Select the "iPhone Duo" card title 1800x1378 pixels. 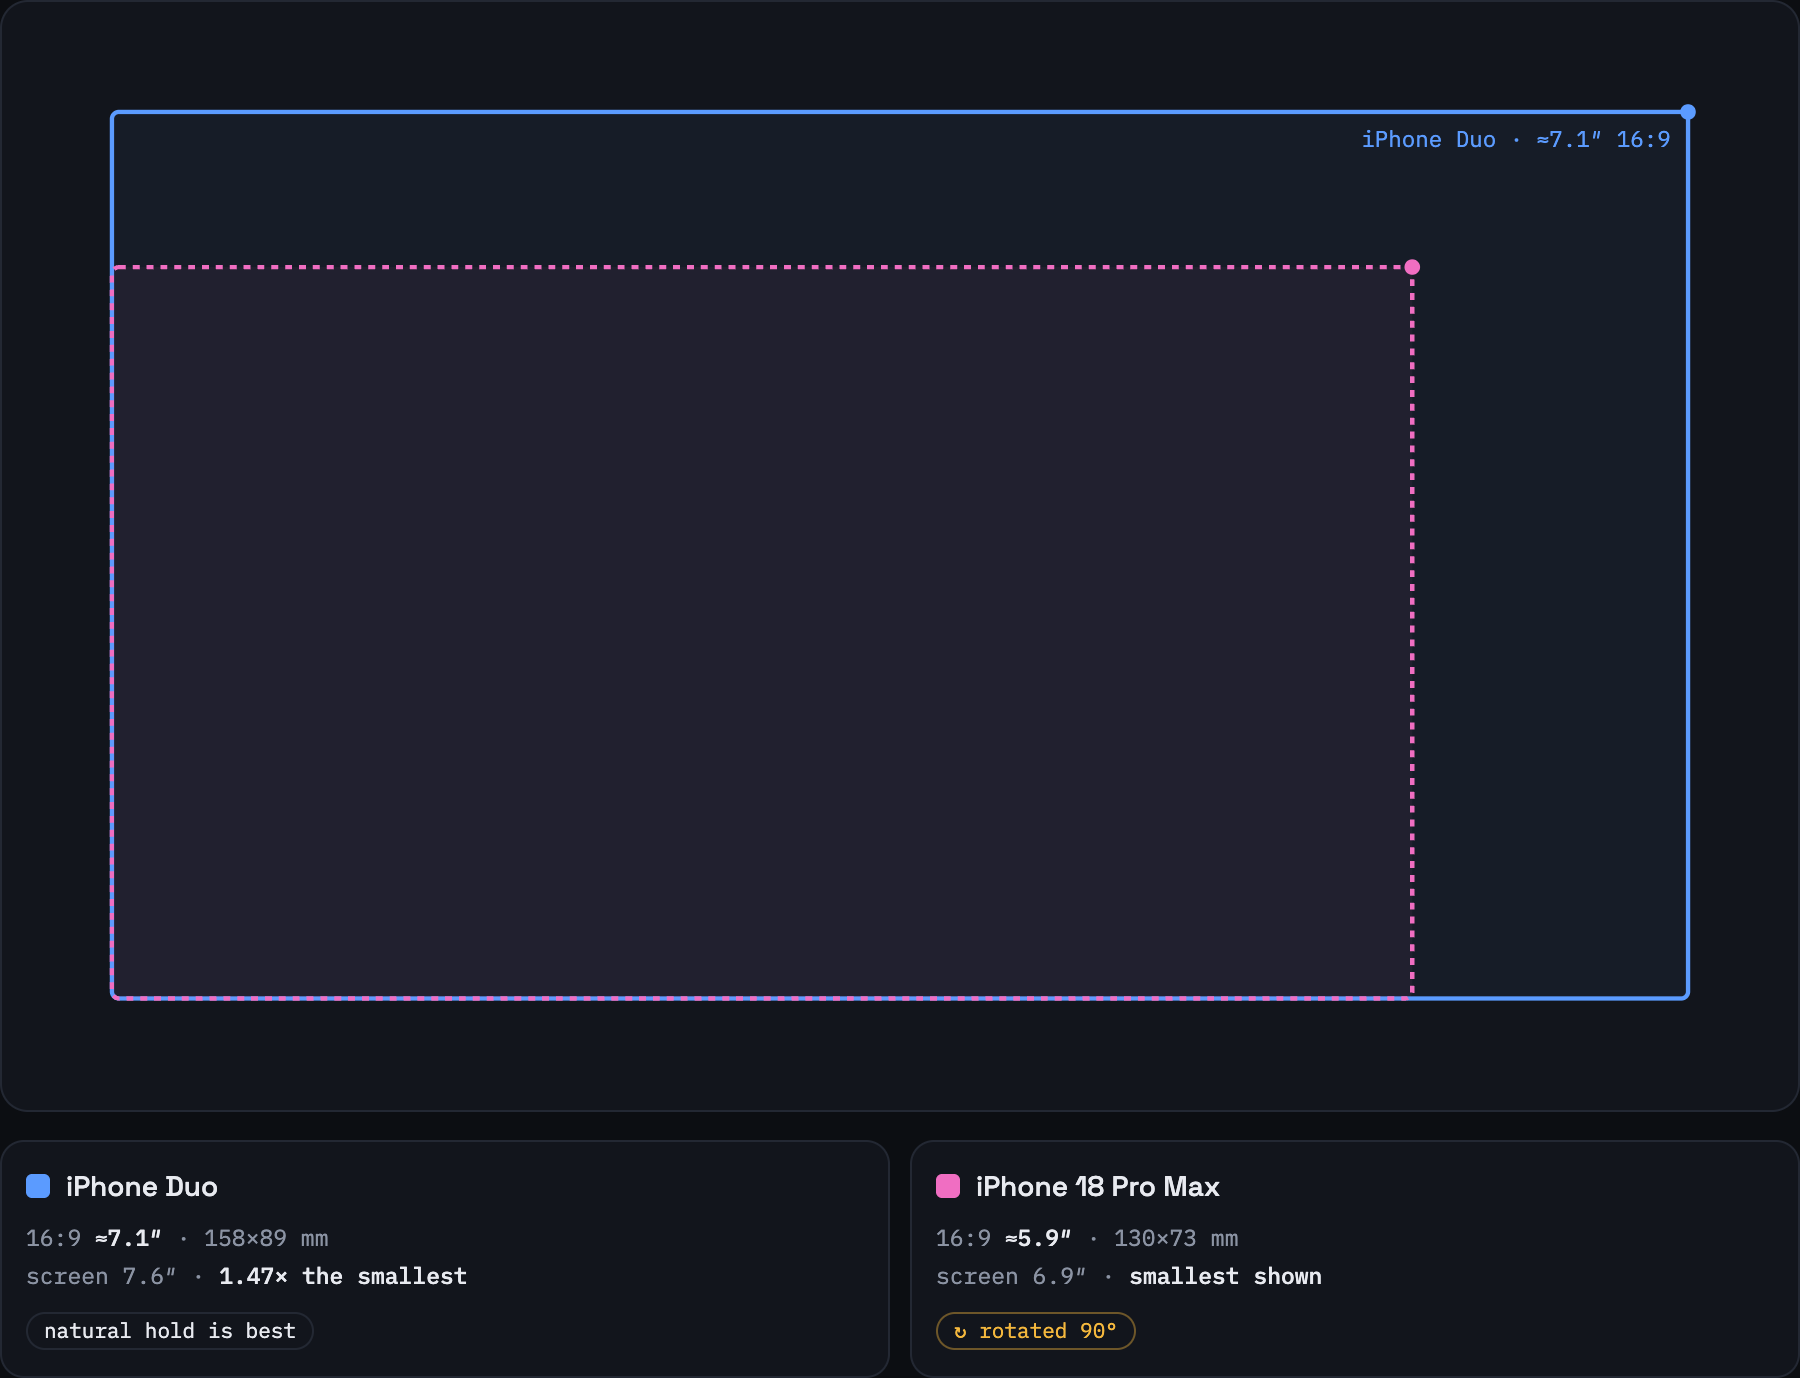click(142, 1186)
